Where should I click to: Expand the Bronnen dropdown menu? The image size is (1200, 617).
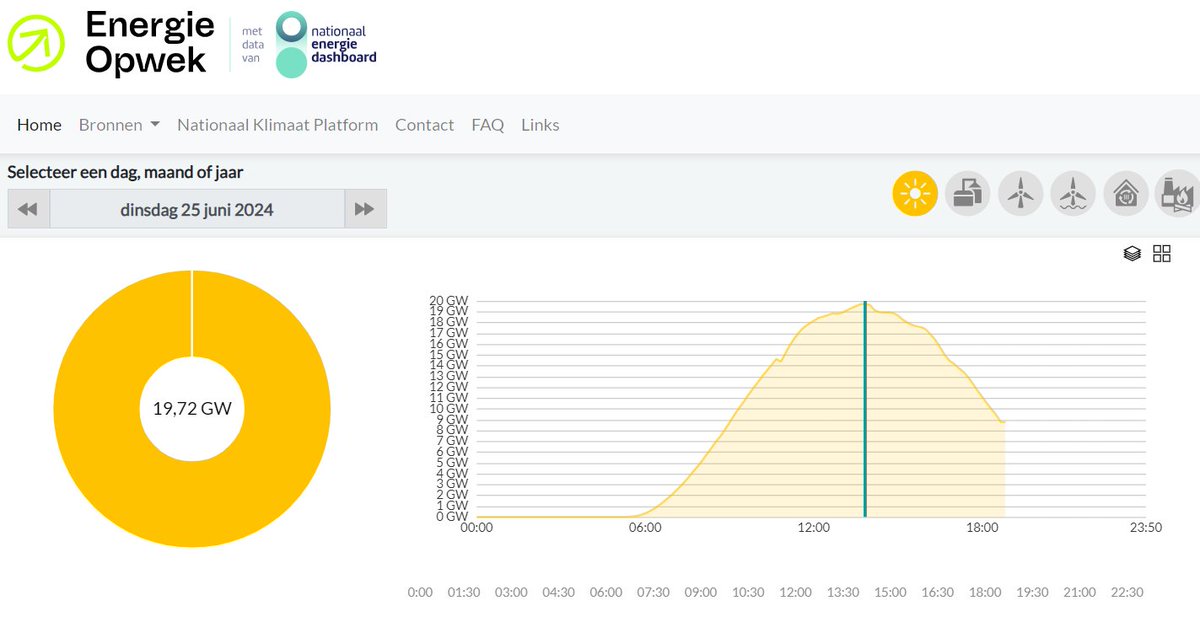pos(120,125)
